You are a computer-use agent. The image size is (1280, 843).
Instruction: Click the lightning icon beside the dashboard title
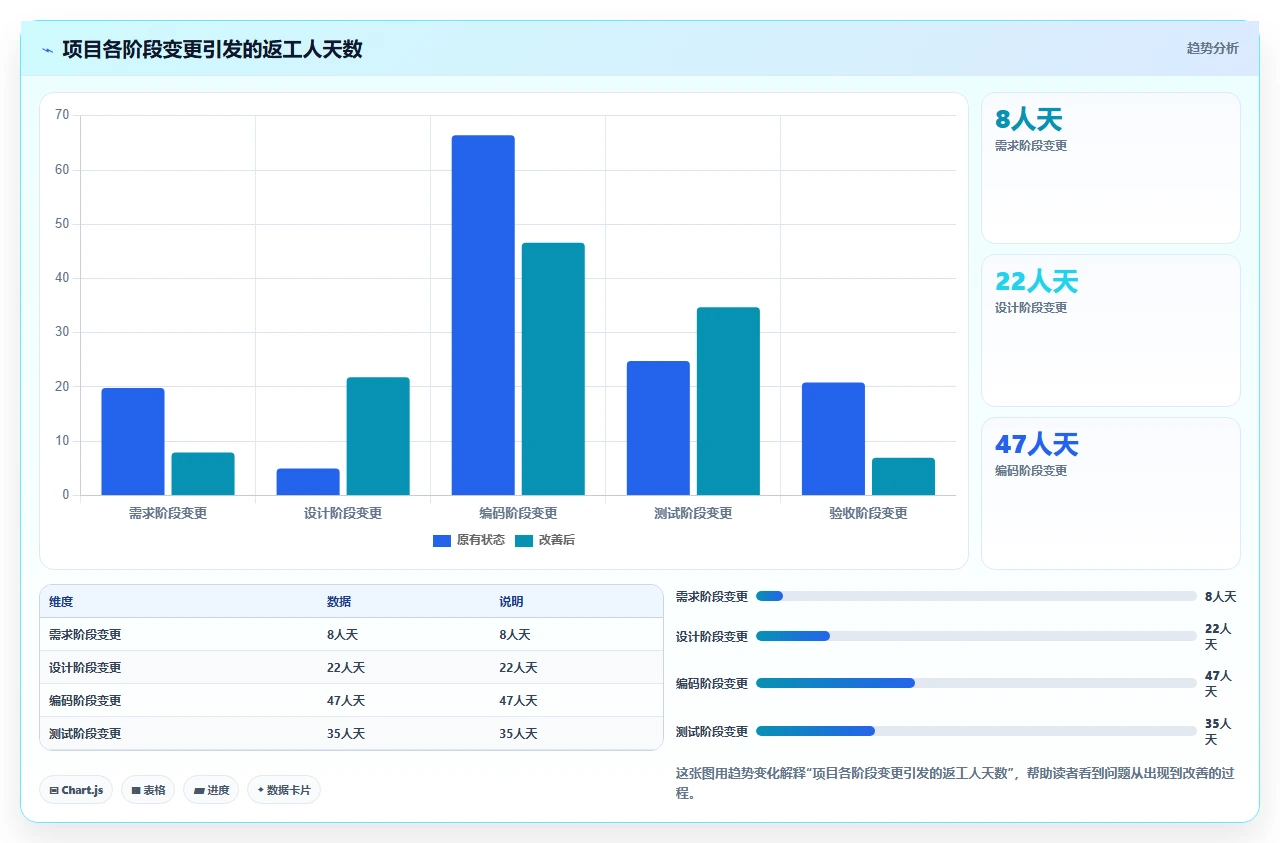click(x=47, y=49)
